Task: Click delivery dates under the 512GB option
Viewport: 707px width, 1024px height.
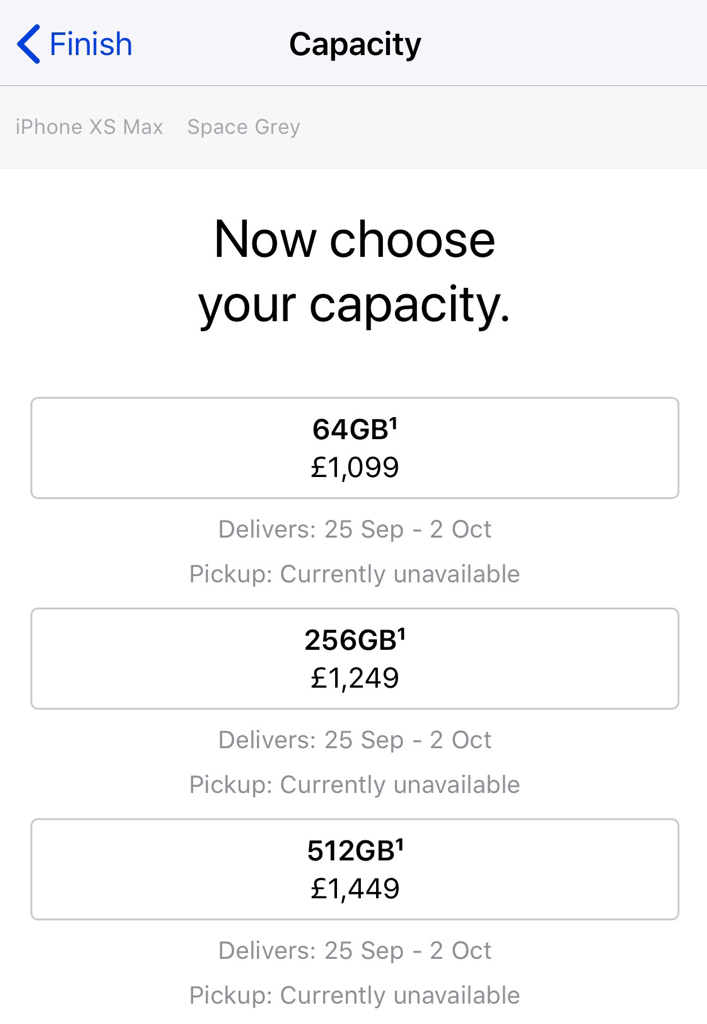Action: [354, 950]
